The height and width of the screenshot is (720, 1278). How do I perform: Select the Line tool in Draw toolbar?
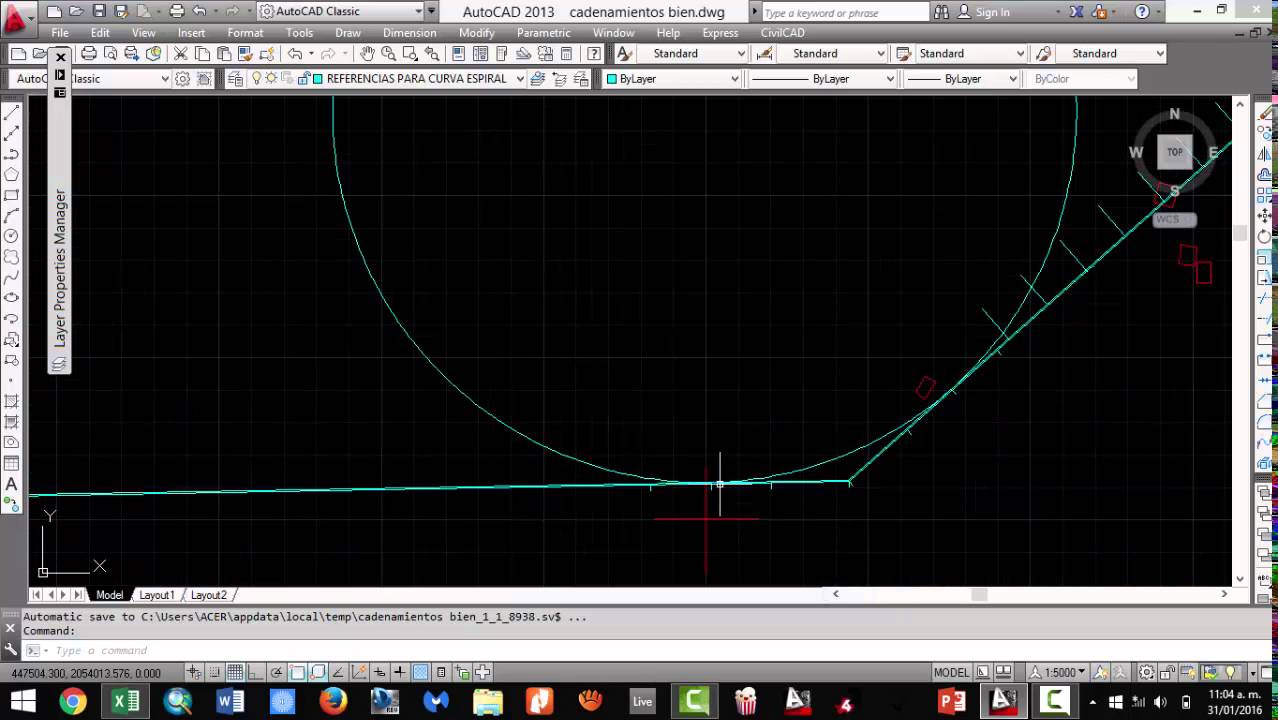(x=12, y=113)
